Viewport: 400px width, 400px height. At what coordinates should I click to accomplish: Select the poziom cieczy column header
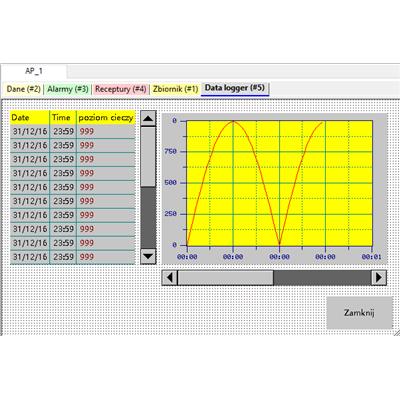106,117
